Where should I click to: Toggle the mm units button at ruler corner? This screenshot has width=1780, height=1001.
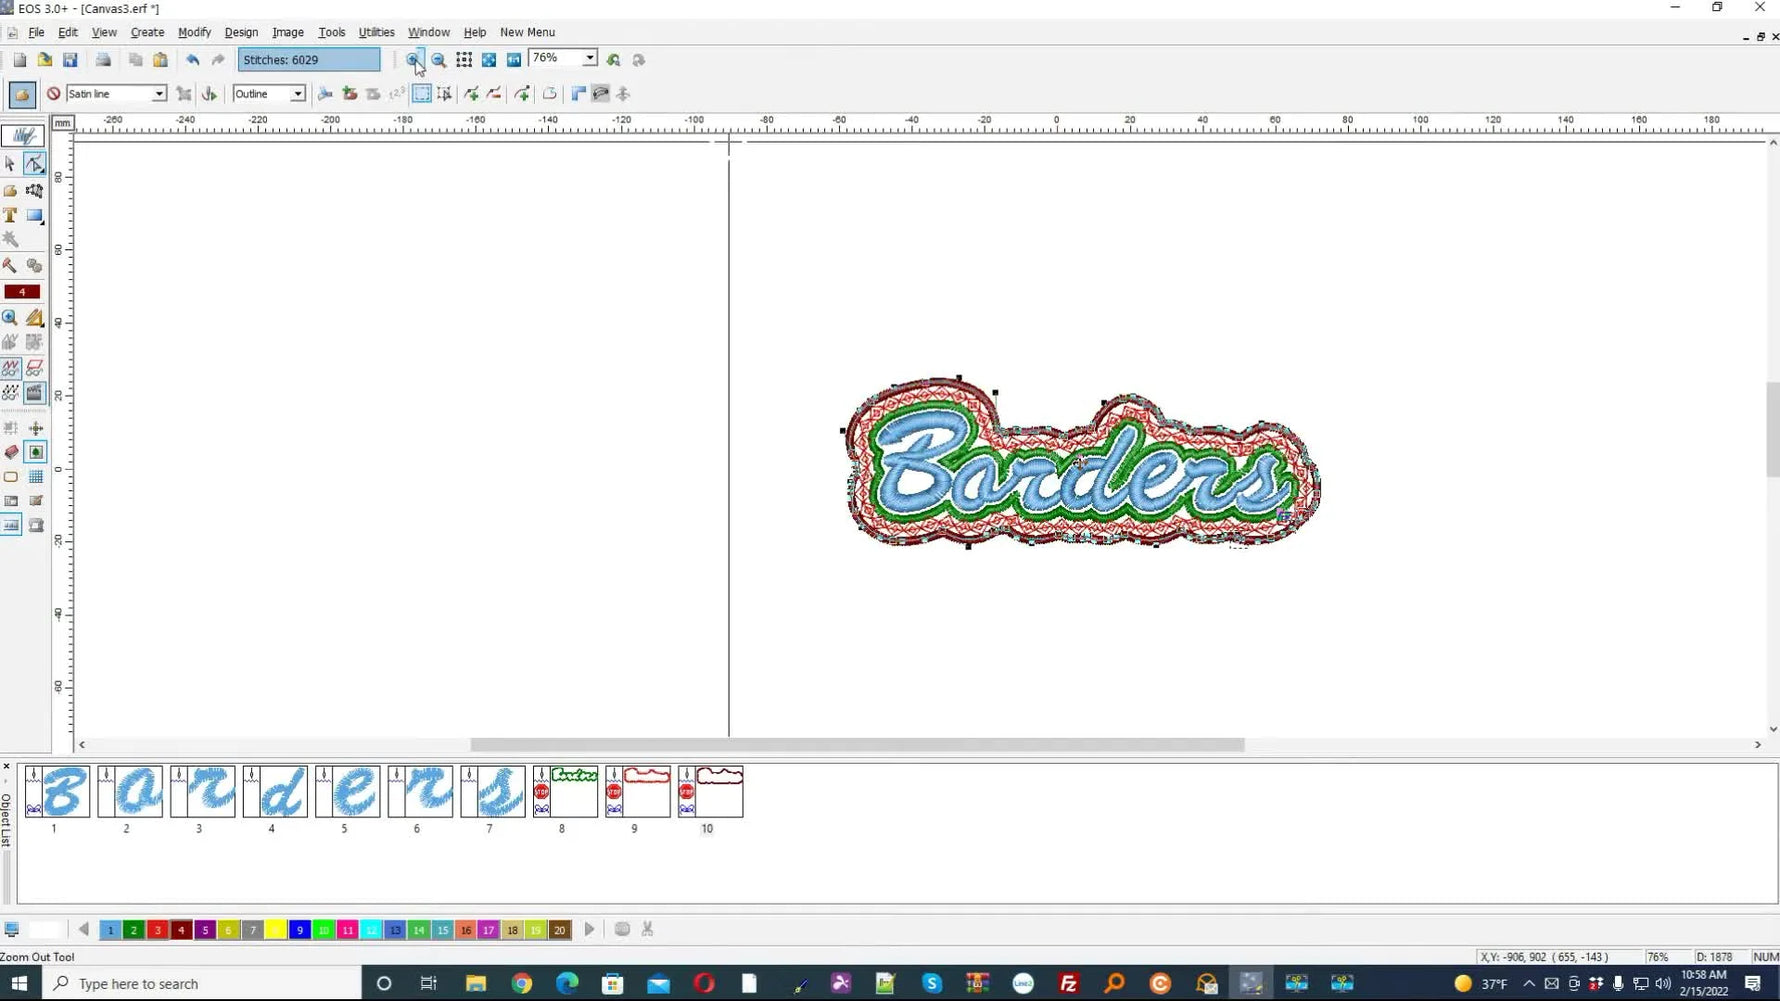(61, 122)
